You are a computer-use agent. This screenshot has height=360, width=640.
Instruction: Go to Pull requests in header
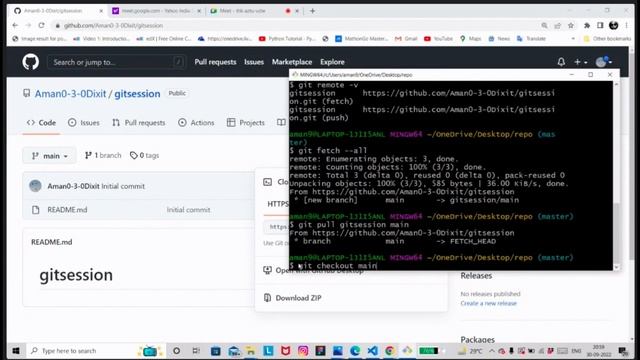coord(215,62)
